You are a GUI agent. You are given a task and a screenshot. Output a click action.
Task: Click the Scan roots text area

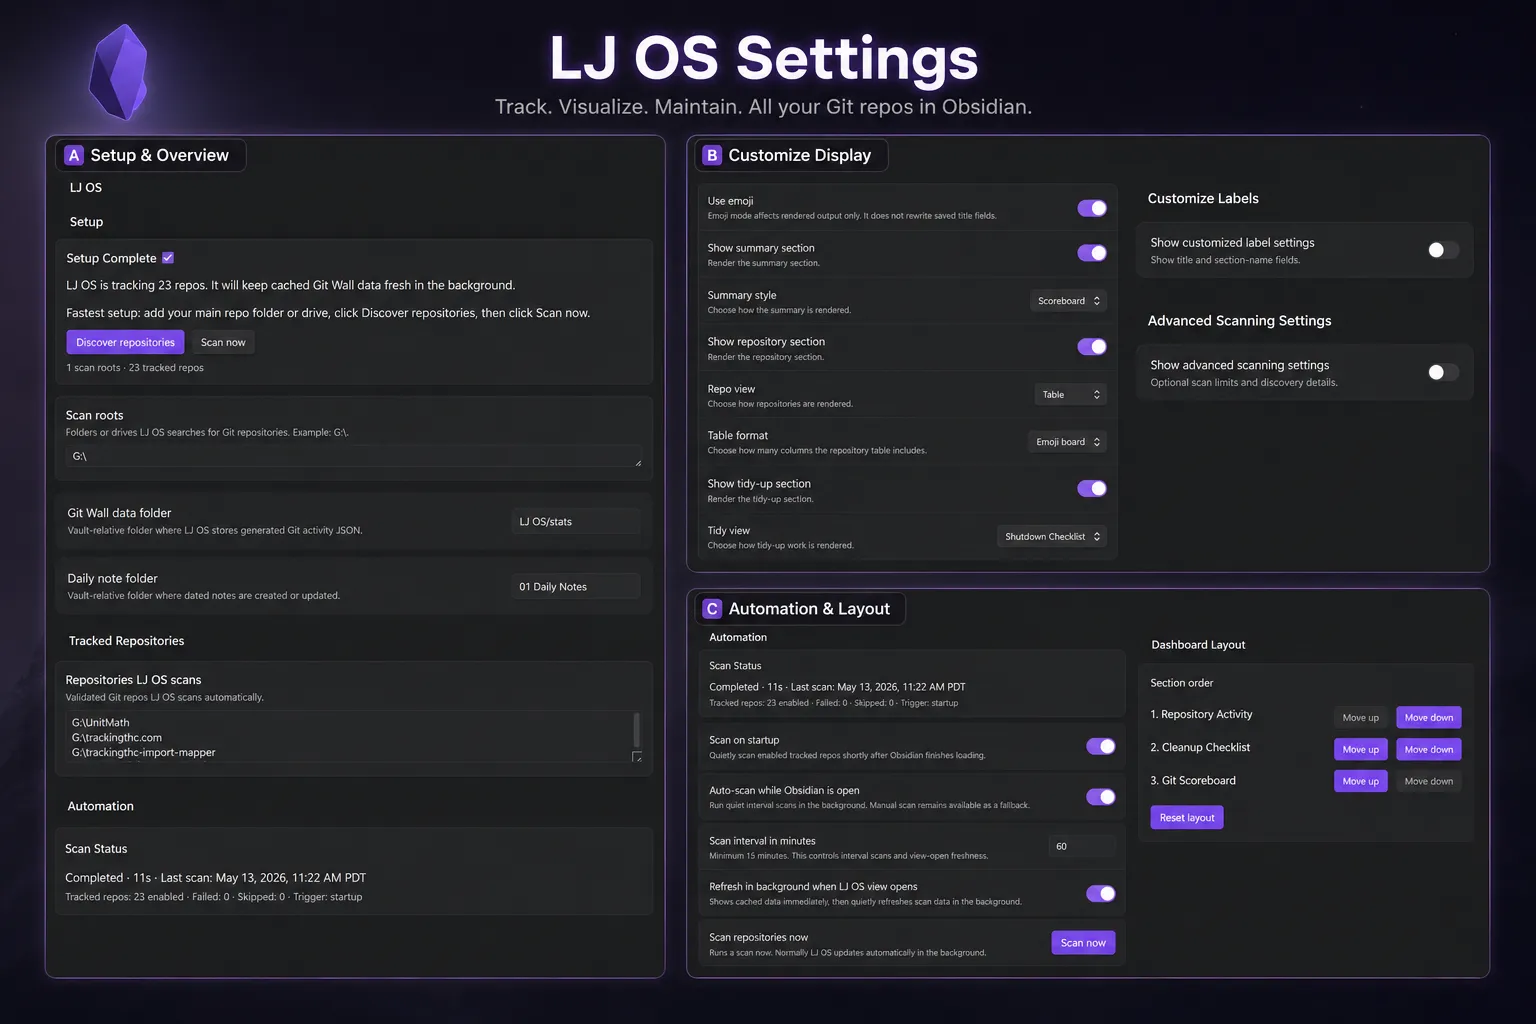354,456
